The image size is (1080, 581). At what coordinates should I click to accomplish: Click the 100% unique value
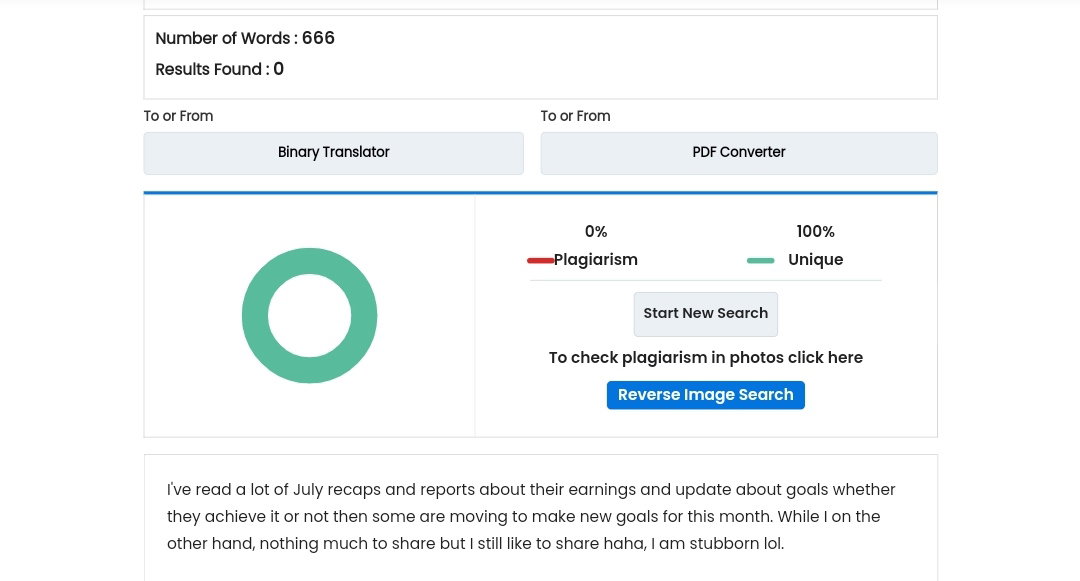click(816, 232)
